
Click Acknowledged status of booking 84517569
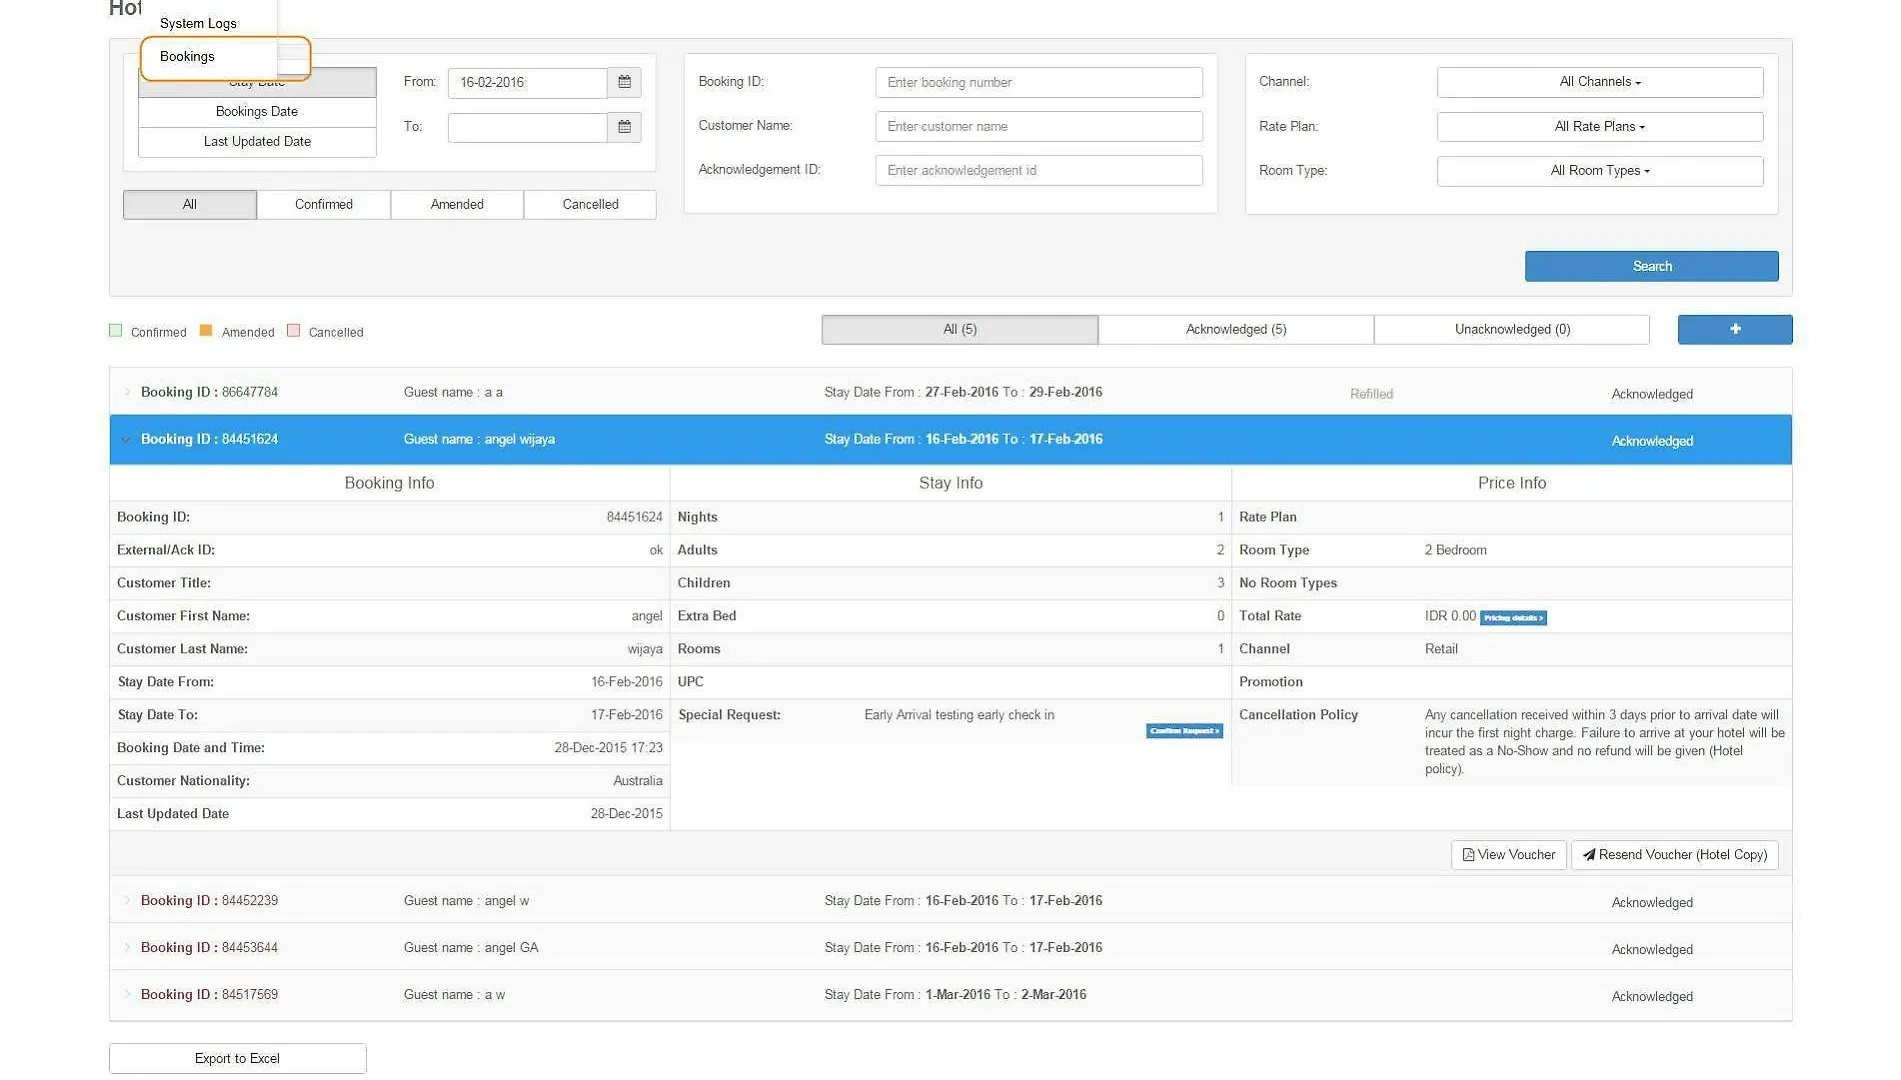pyautogui.click(x=1652, y=996)
